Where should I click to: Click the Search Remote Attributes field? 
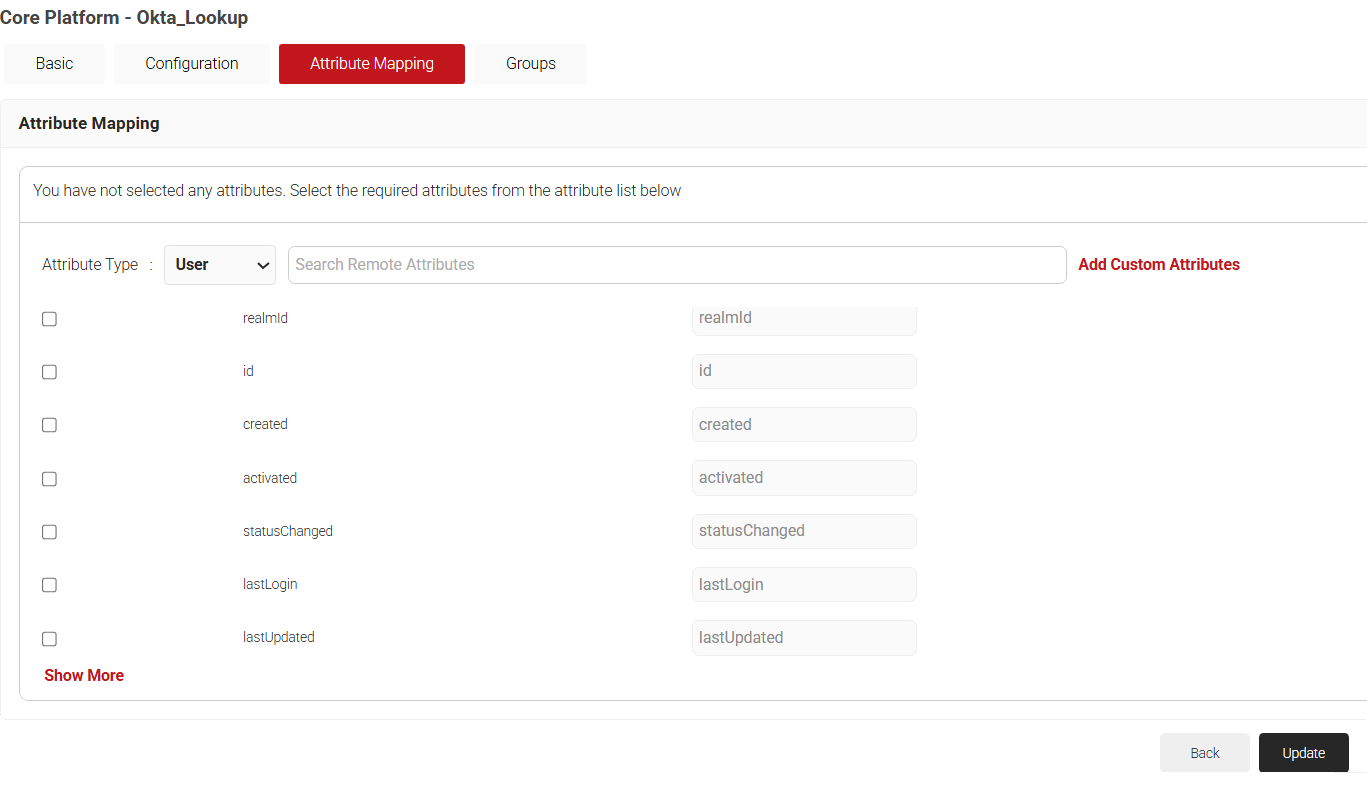pos(677,265)
